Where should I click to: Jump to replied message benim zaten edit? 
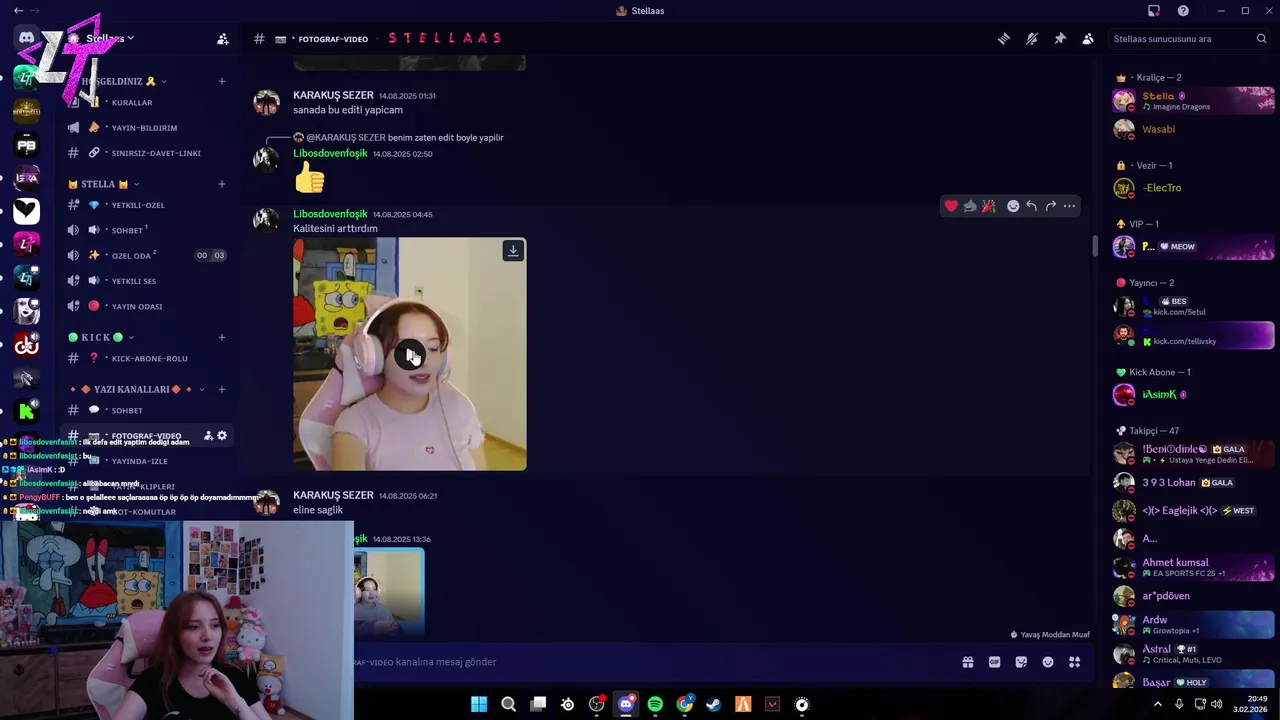445,137
